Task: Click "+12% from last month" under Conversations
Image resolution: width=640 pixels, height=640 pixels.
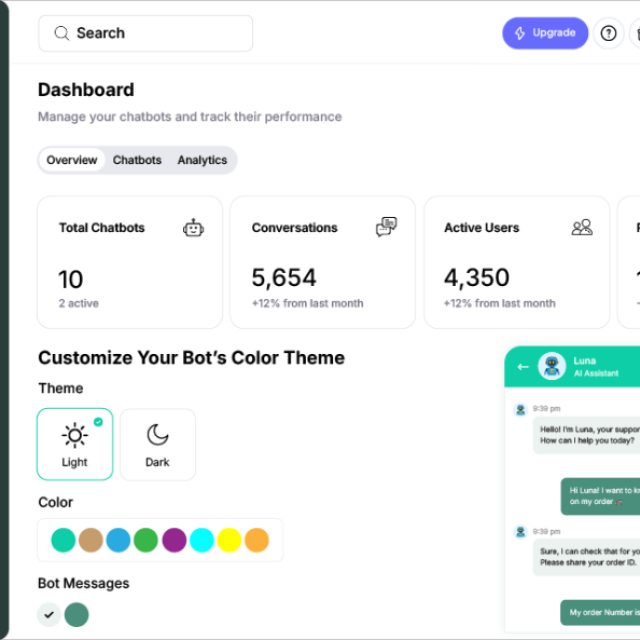Action: click(307, 303)
